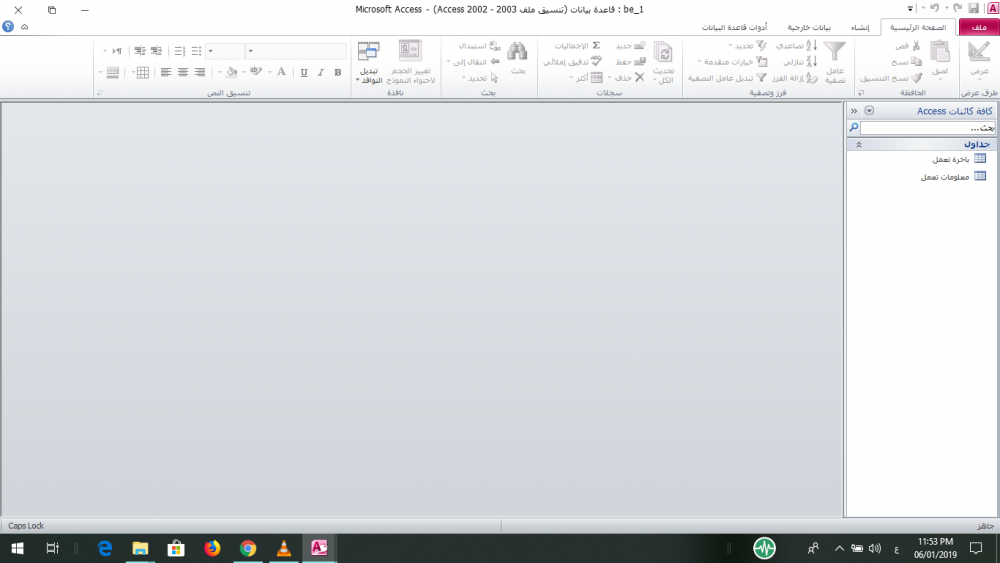
Task: Align text left in Text Formatting
Action: click(166, 72)
